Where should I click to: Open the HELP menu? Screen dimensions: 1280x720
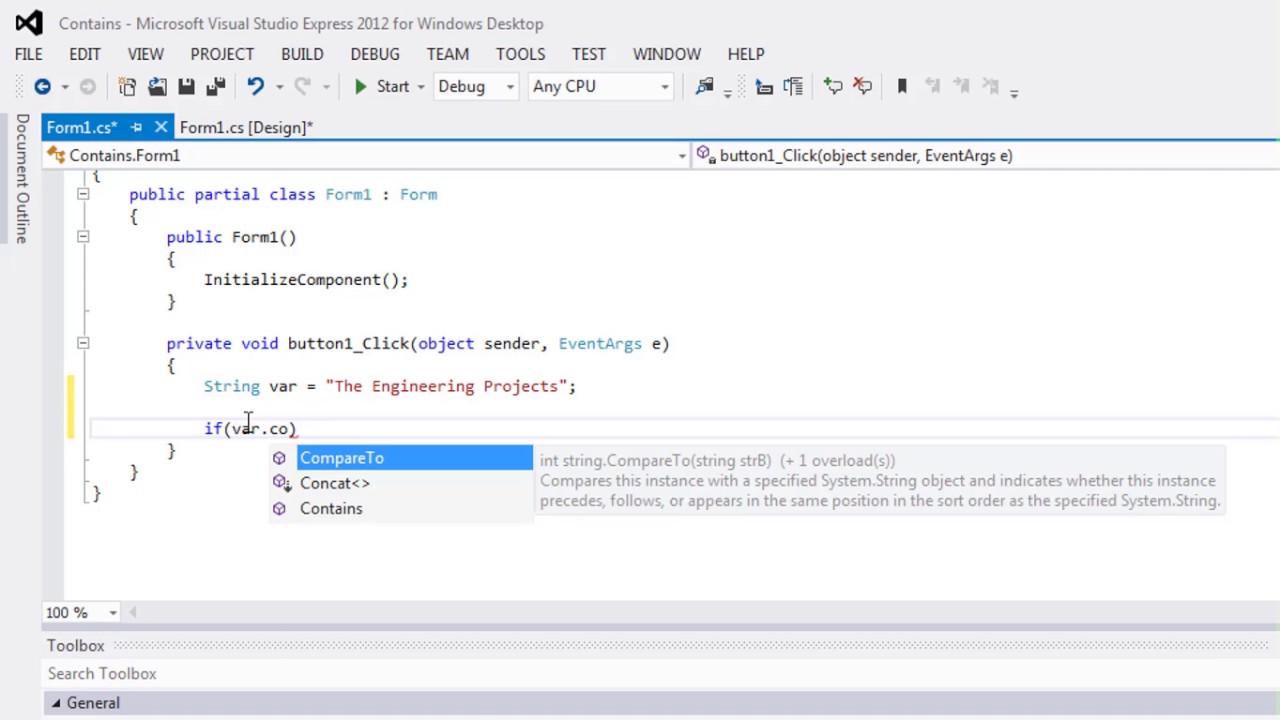[746, 54]
